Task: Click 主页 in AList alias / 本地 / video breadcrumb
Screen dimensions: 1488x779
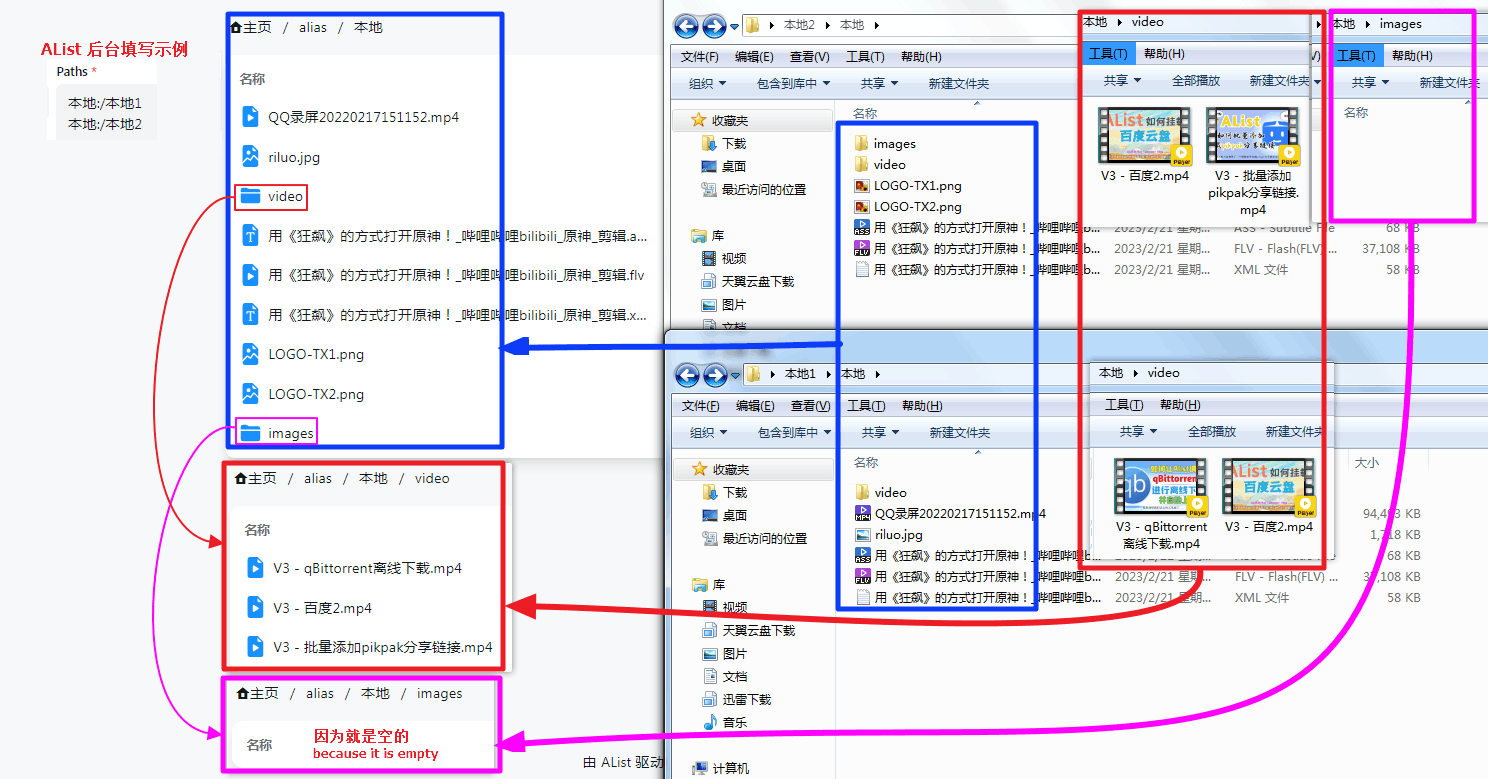Action: coord(256,478)
